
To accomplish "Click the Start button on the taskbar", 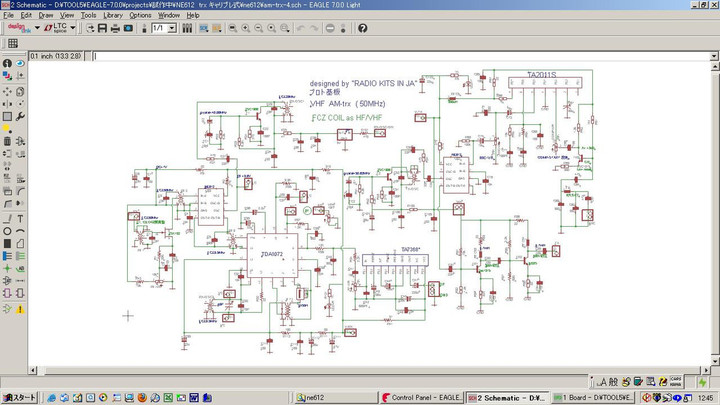I will click(x=19, y=397).
